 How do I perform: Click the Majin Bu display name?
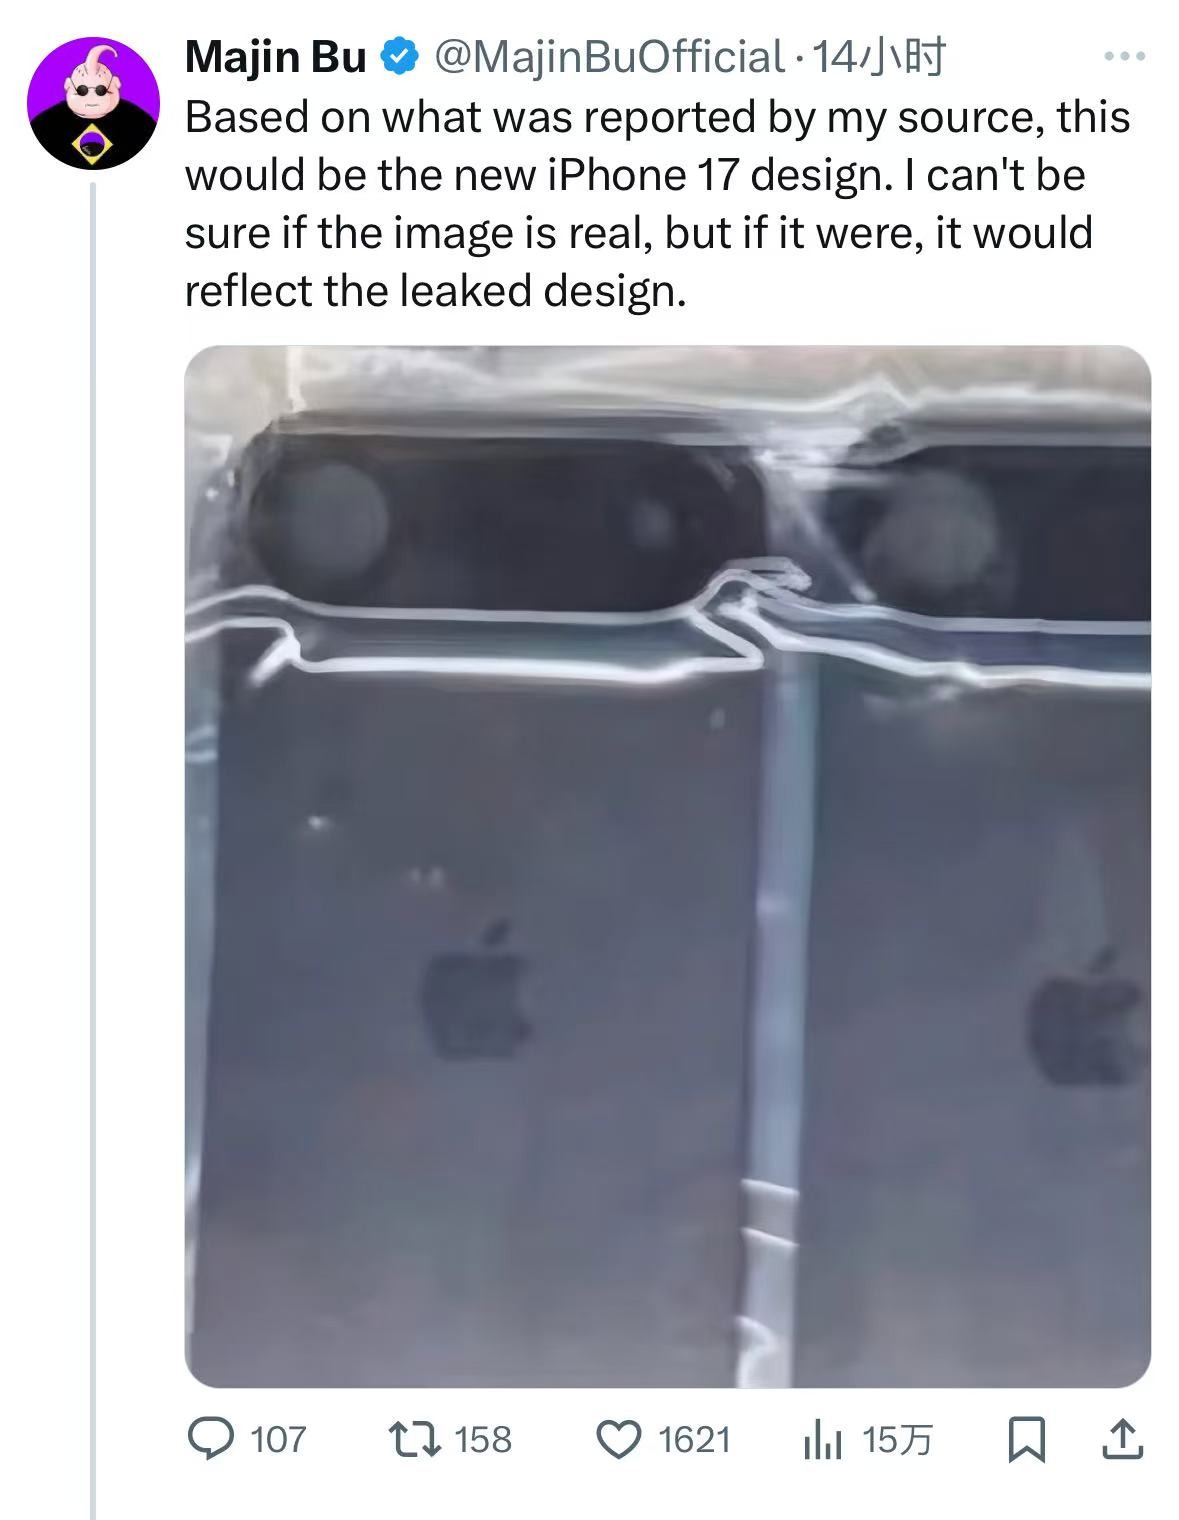coord(276,58)
